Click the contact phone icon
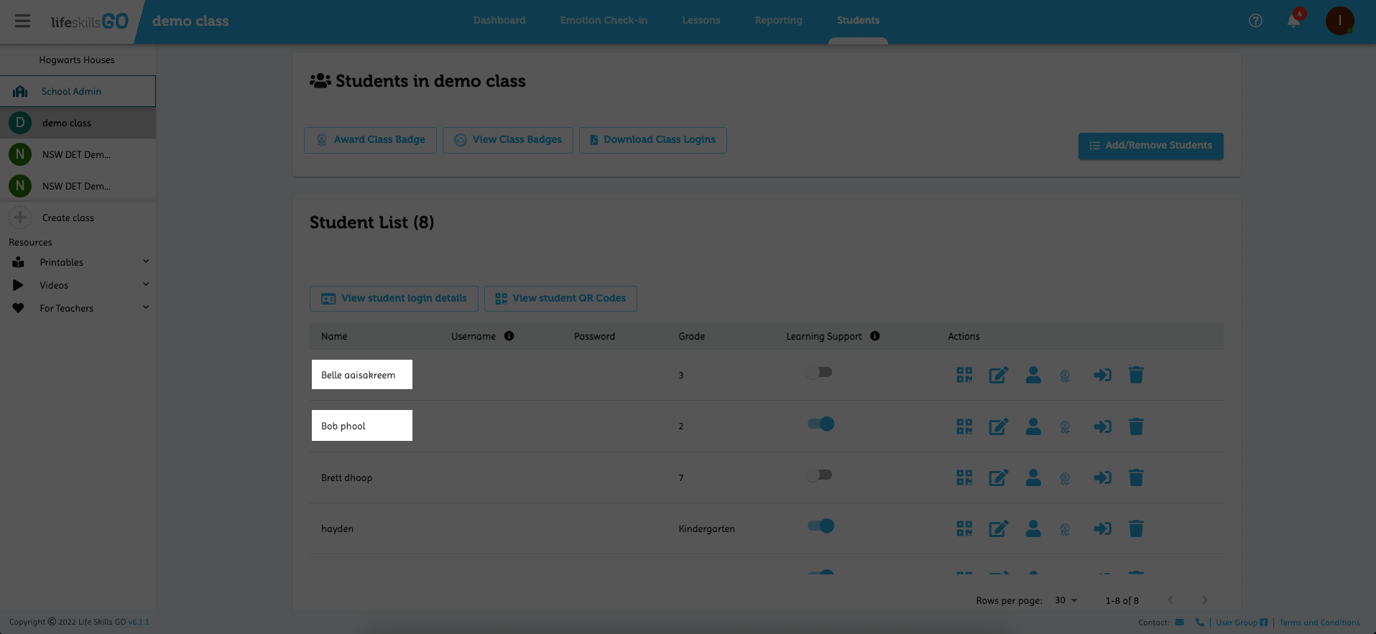Image resolution: width=1376 pixels, height=634 pixels. point(1199,622)
